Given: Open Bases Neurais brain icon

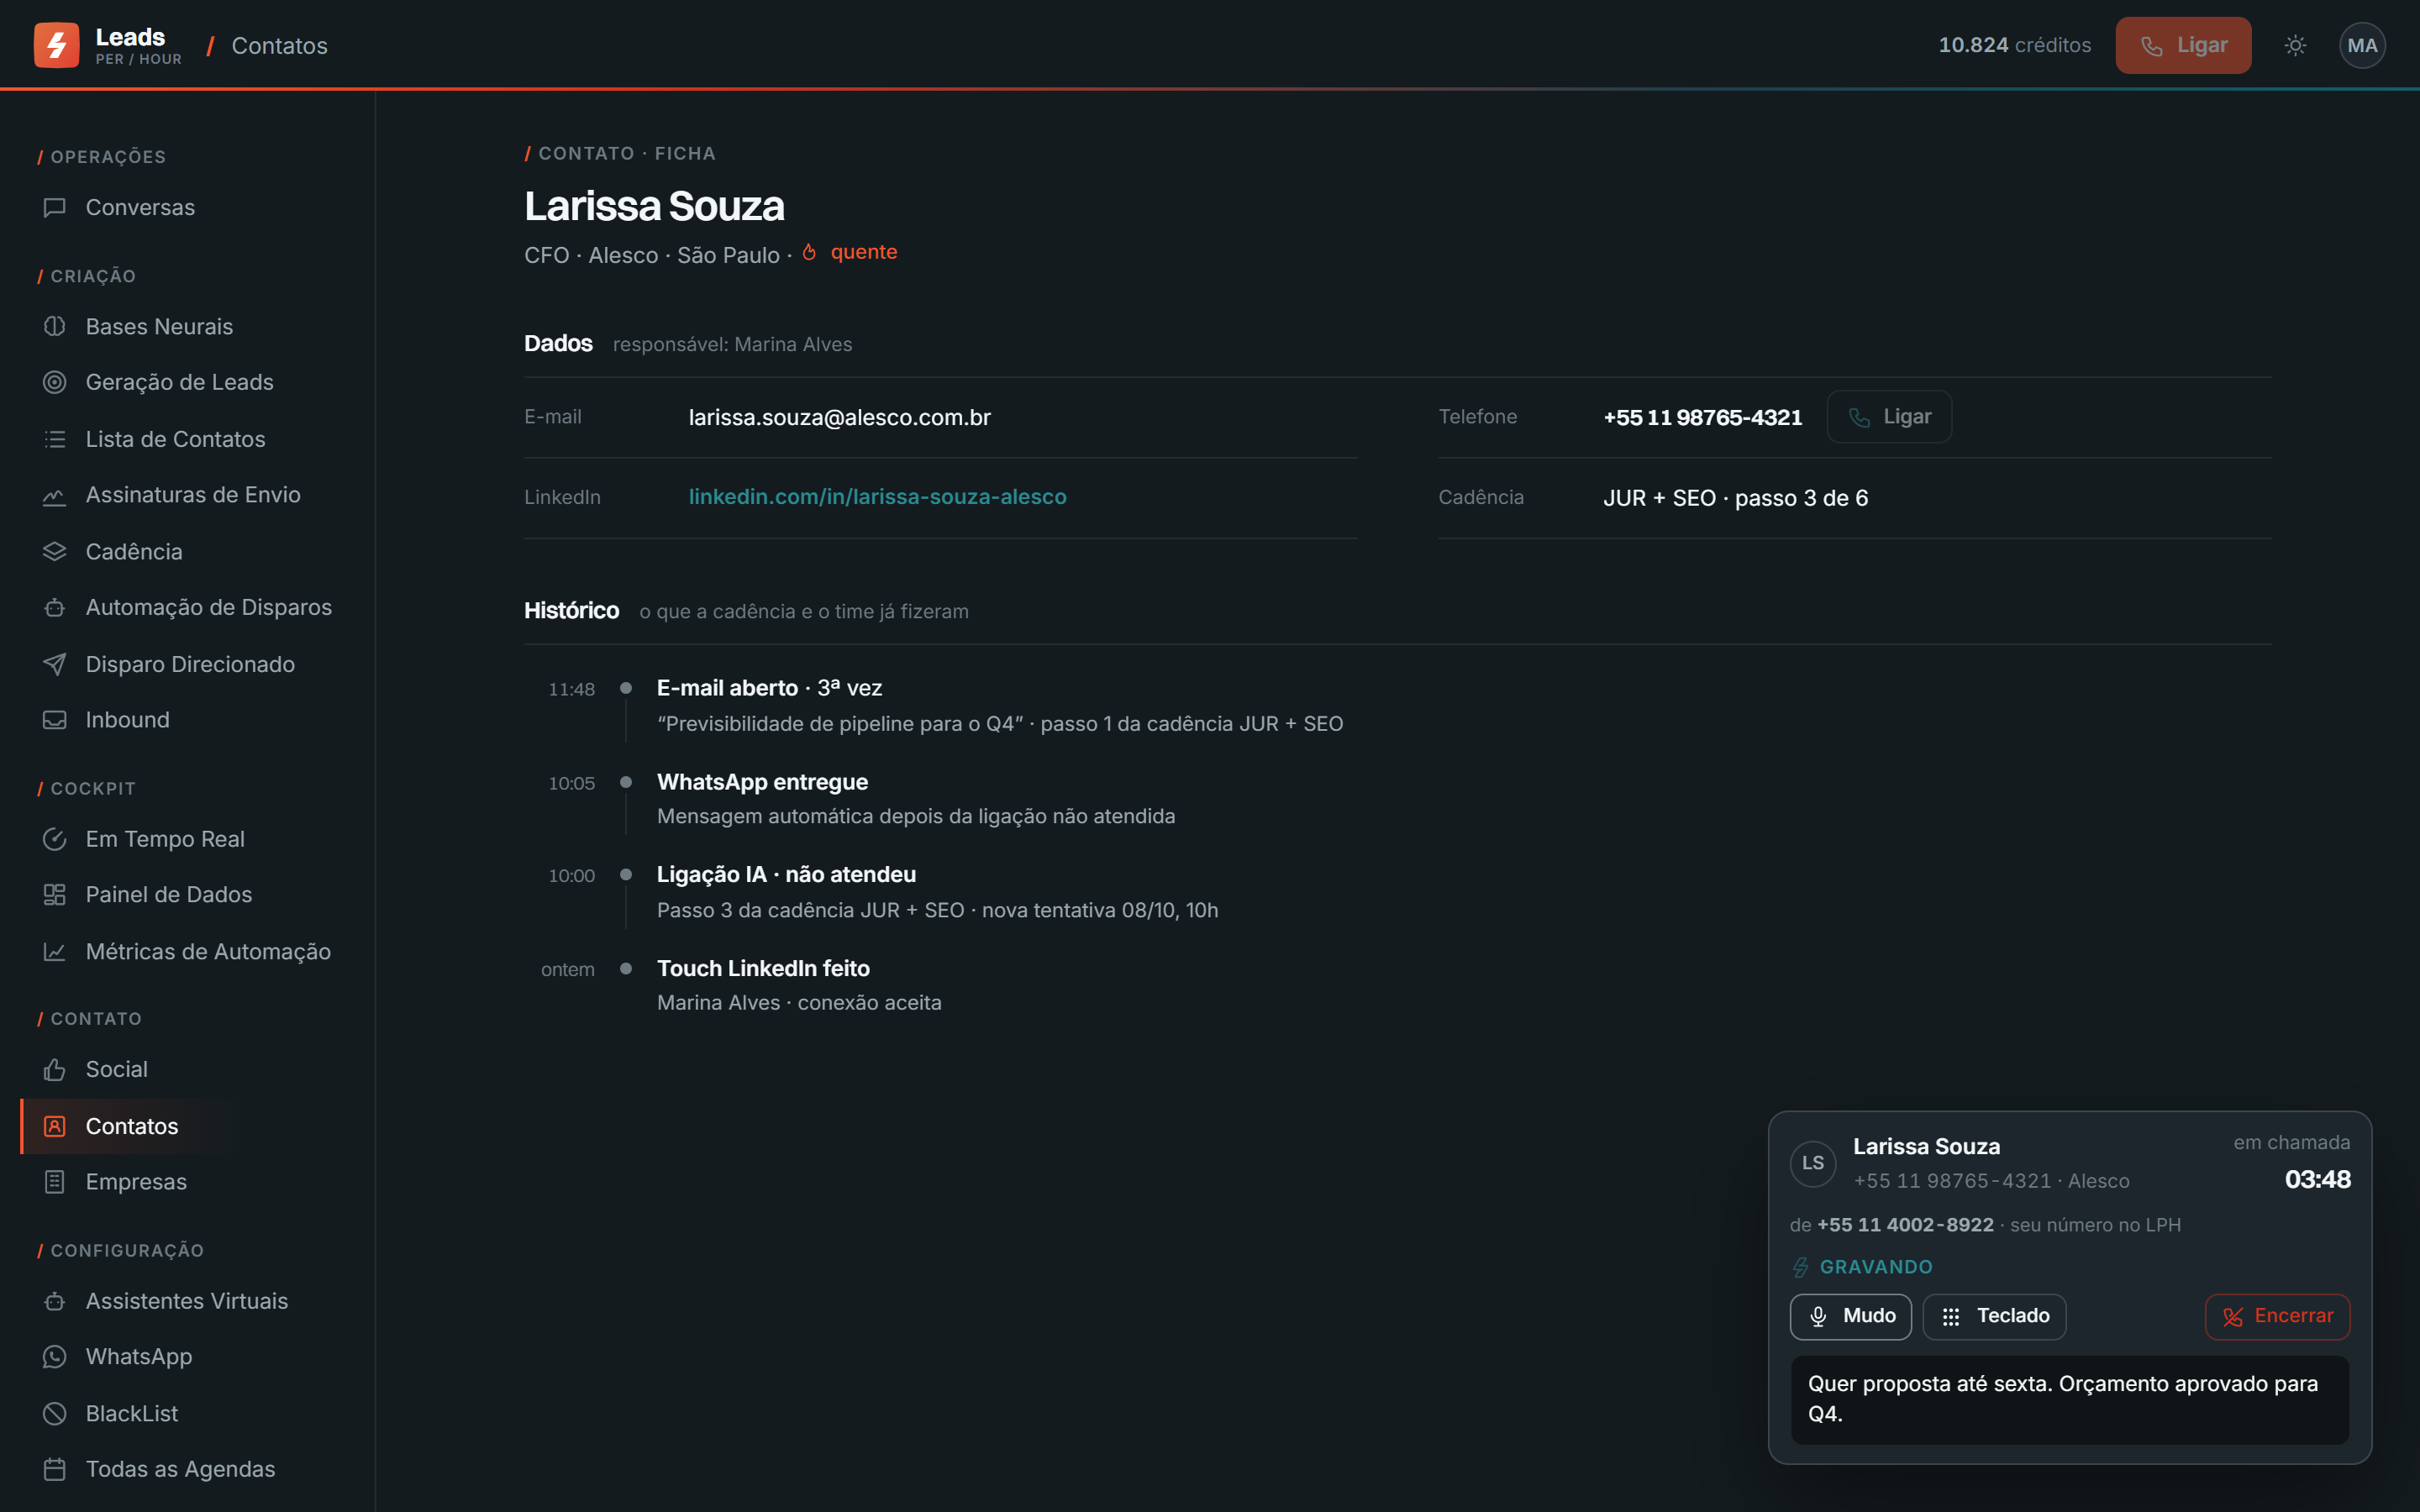Looking at the screenshot, I should [x=55, y=326].
